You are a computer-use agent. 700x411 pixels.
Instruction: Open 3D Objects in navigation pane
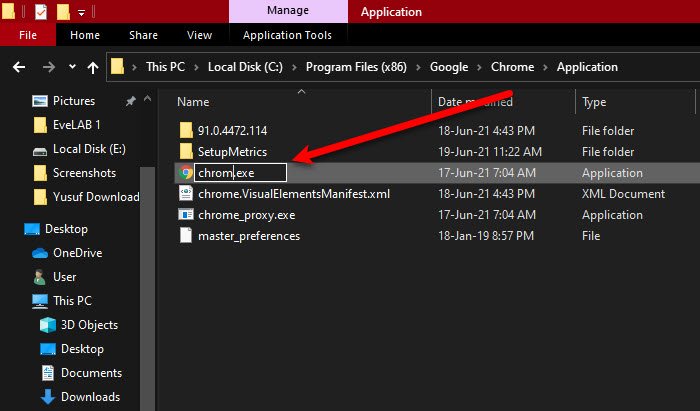(x=89, y=325)
